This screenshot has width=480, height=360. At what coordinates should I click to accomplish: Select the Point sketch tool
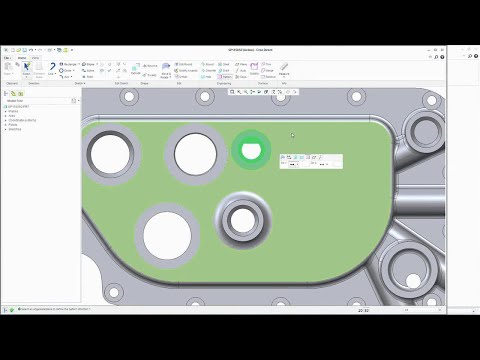(x=88, y=77)
